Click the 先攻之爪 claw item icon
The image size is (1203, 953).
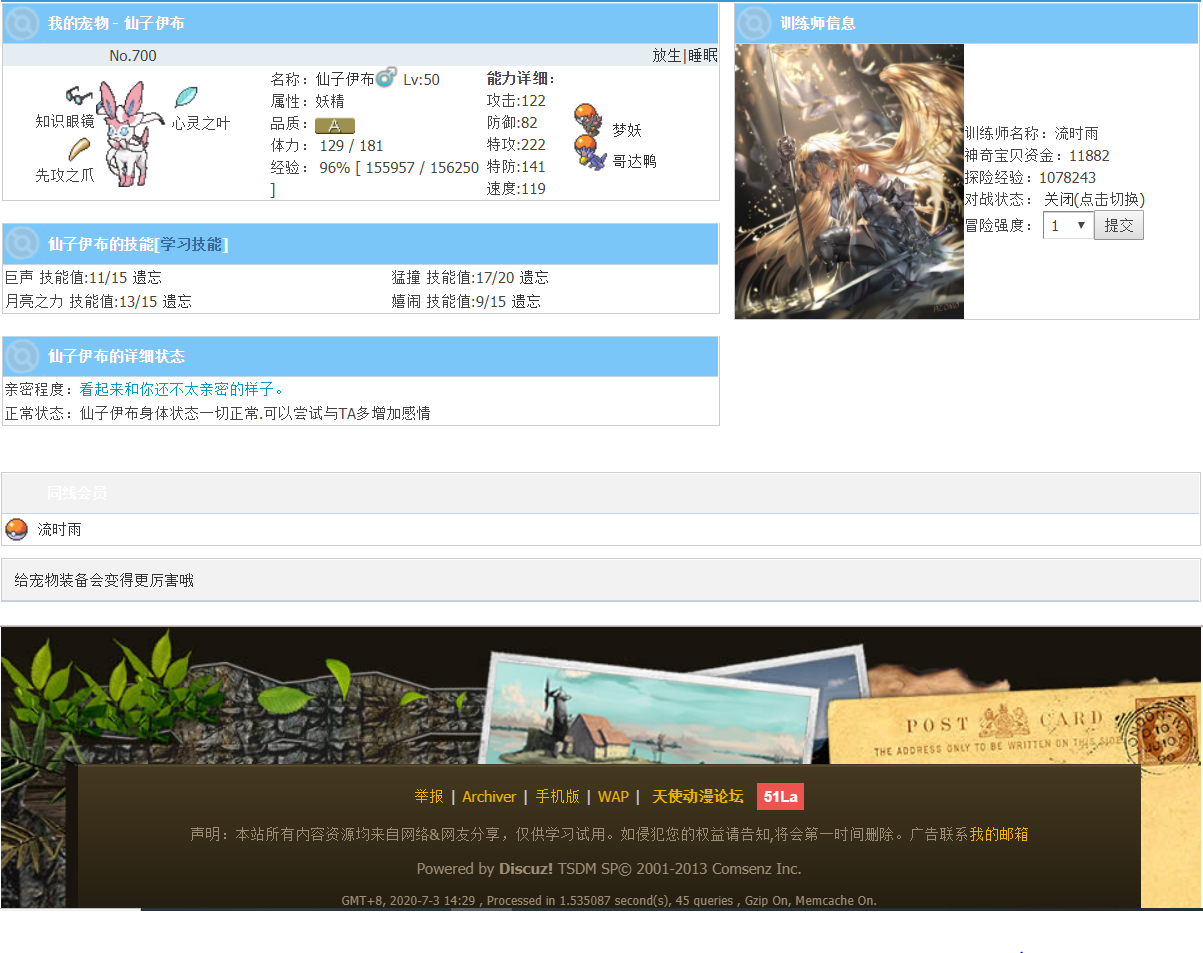pyautogui.click(x=80, y=149)
